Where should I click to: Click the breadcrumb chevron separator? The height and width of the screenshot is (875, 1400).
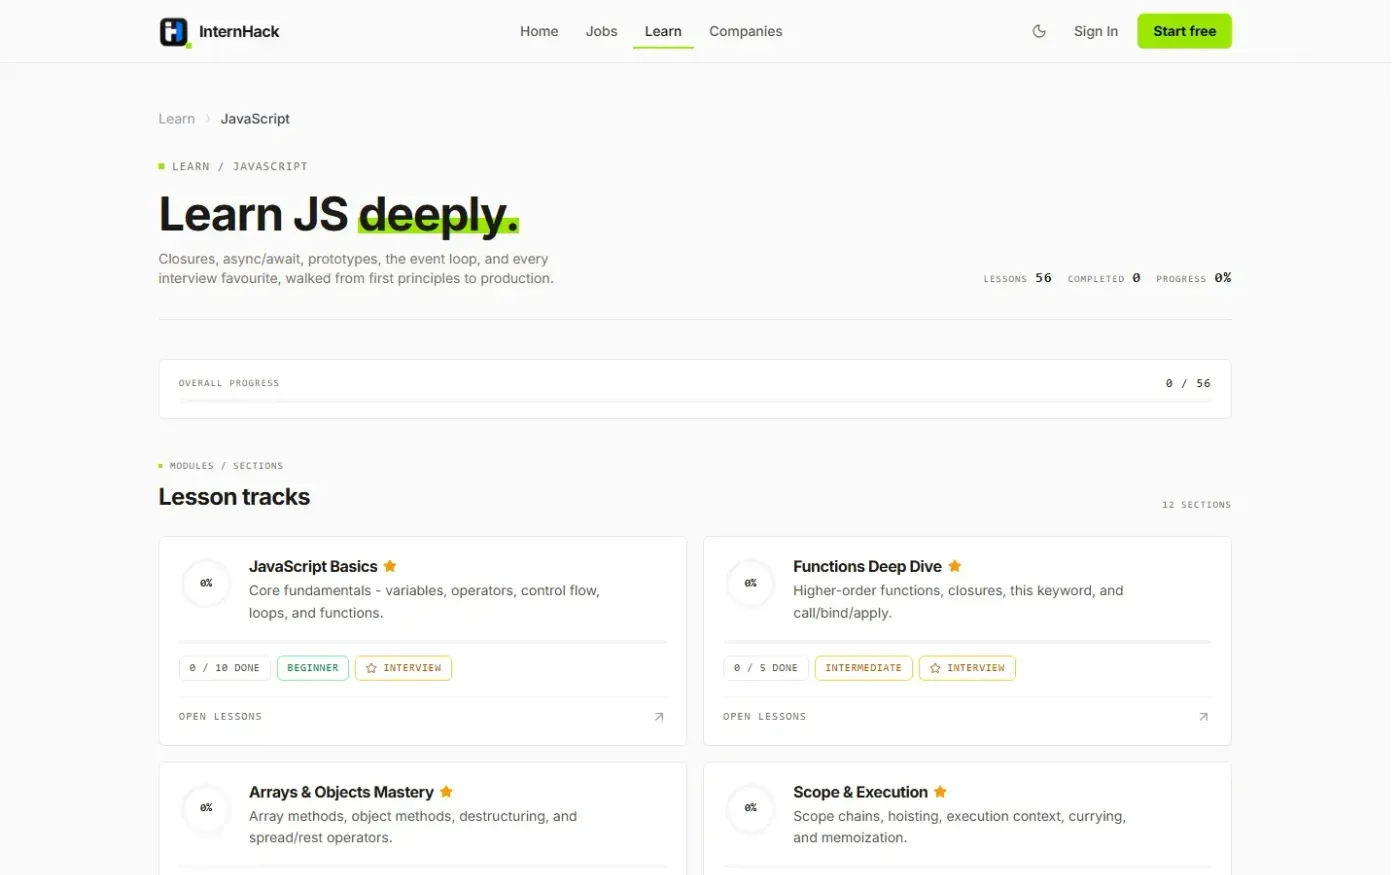209,119
